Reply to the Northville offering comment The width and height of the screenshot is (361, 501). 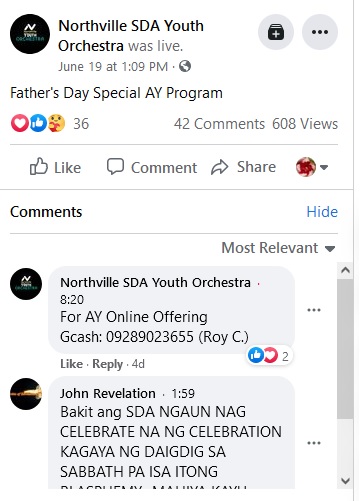pos(107,364)
